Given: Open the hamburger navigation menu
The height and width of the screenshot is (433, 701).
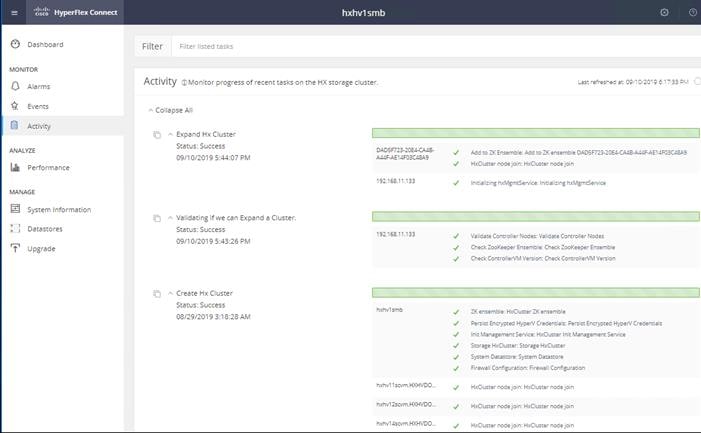Looking at the screenshot, I should tap(14, 13).
